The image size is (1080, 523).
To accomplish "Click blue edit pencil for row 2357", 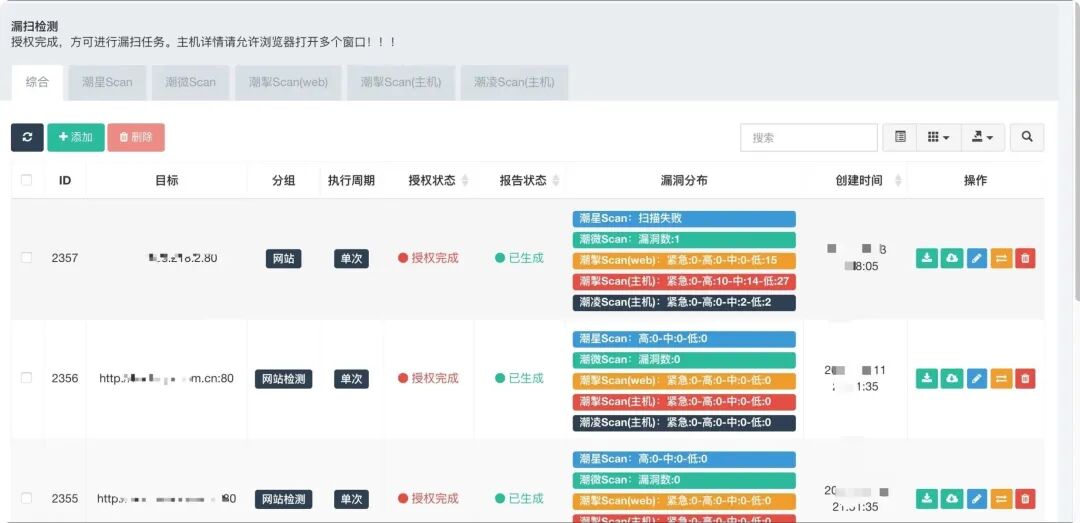I will pos(977,258).
